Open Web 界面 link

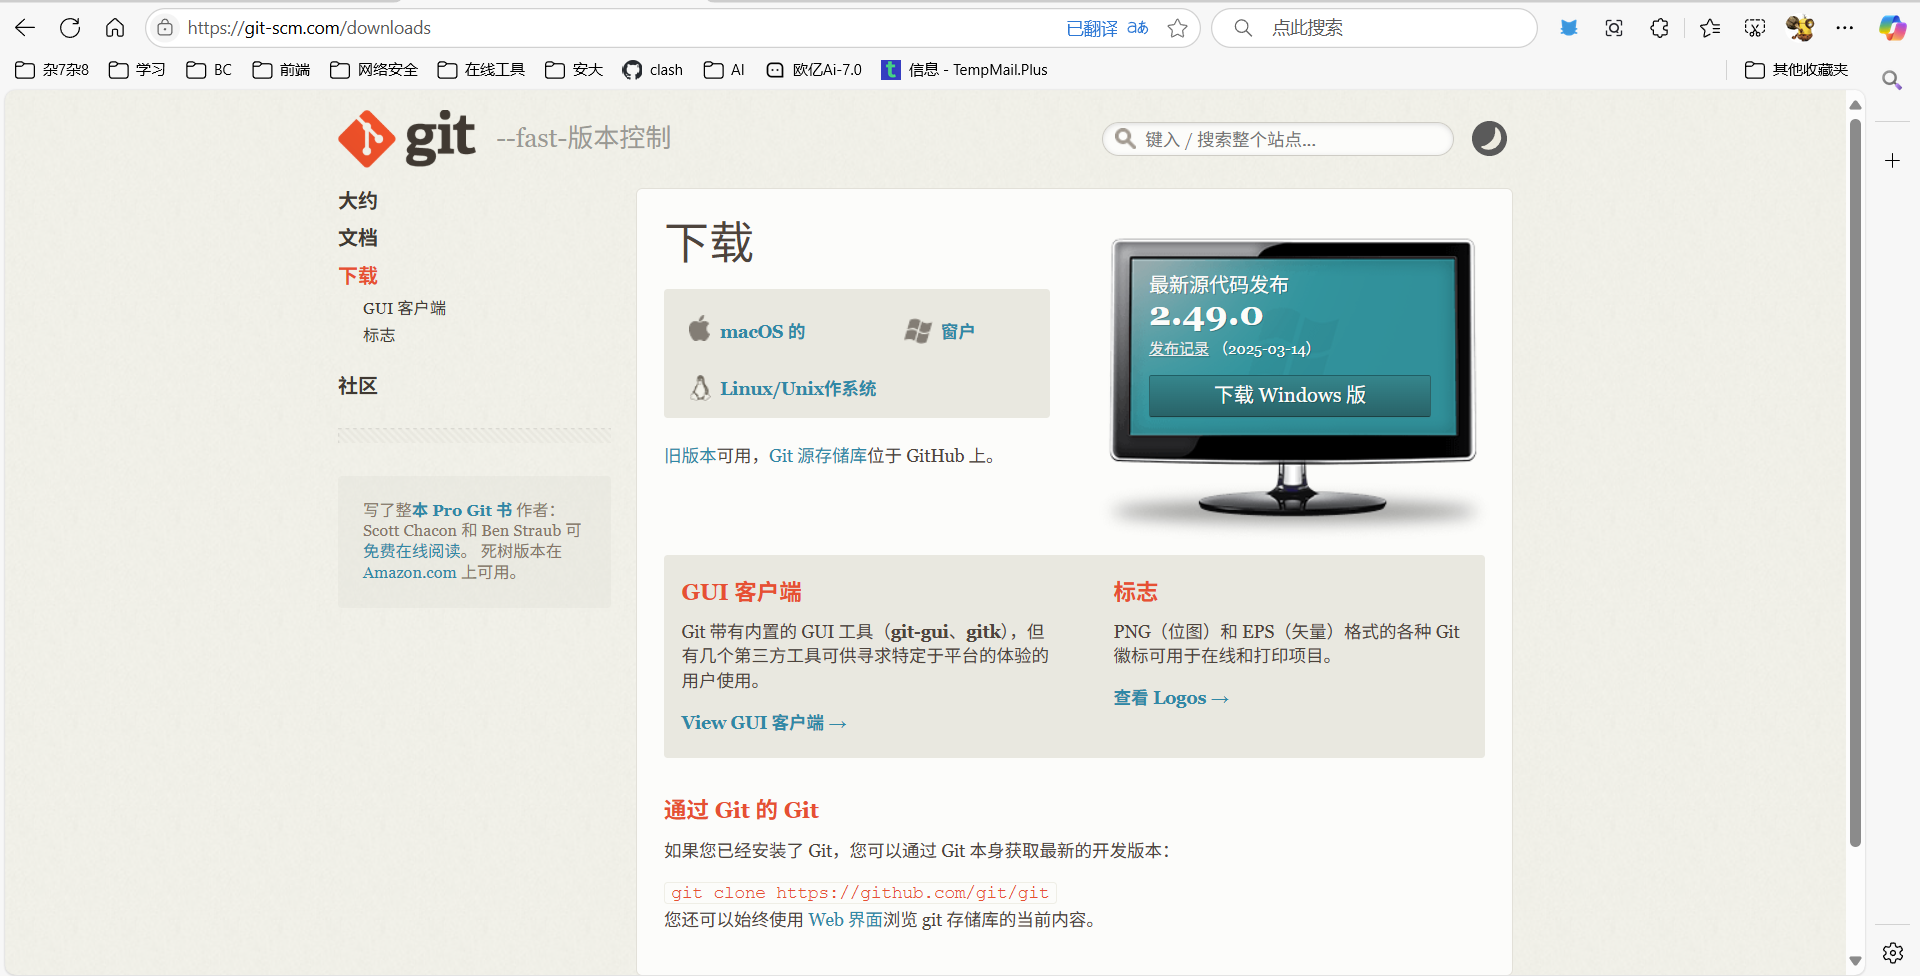coord(845,920)
